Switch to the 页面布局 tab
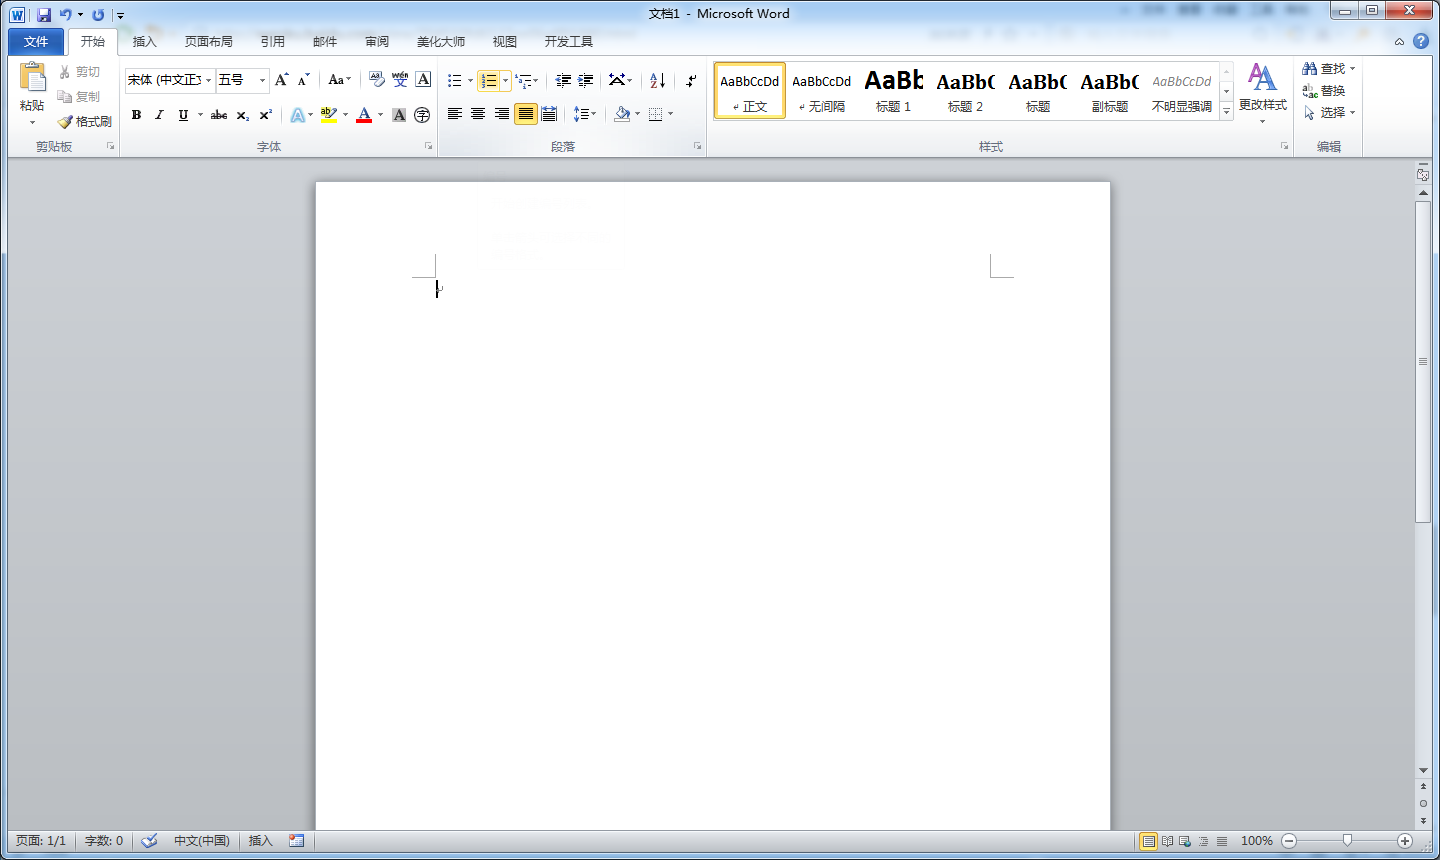This screenshot has height=860, width=1440. (x=209, y=42)
